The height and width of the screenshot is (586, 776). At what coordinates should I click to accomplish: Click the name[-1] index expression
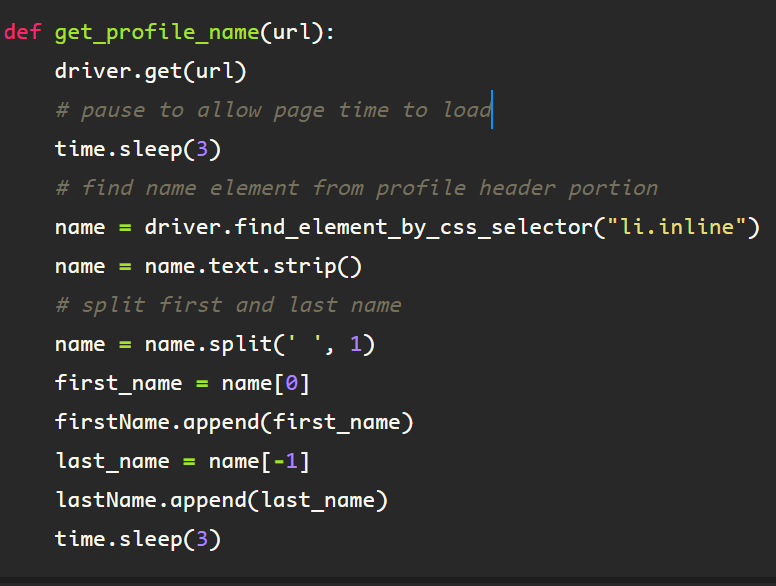click(x=260, y=461)
